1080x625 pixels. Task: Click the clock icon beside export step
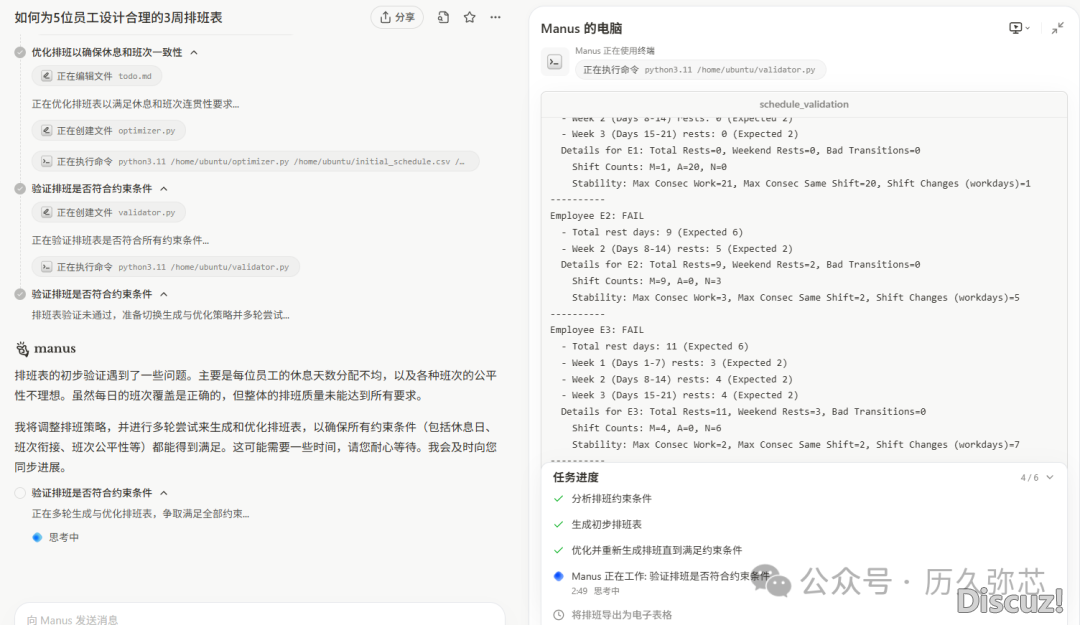coord(558,615)
